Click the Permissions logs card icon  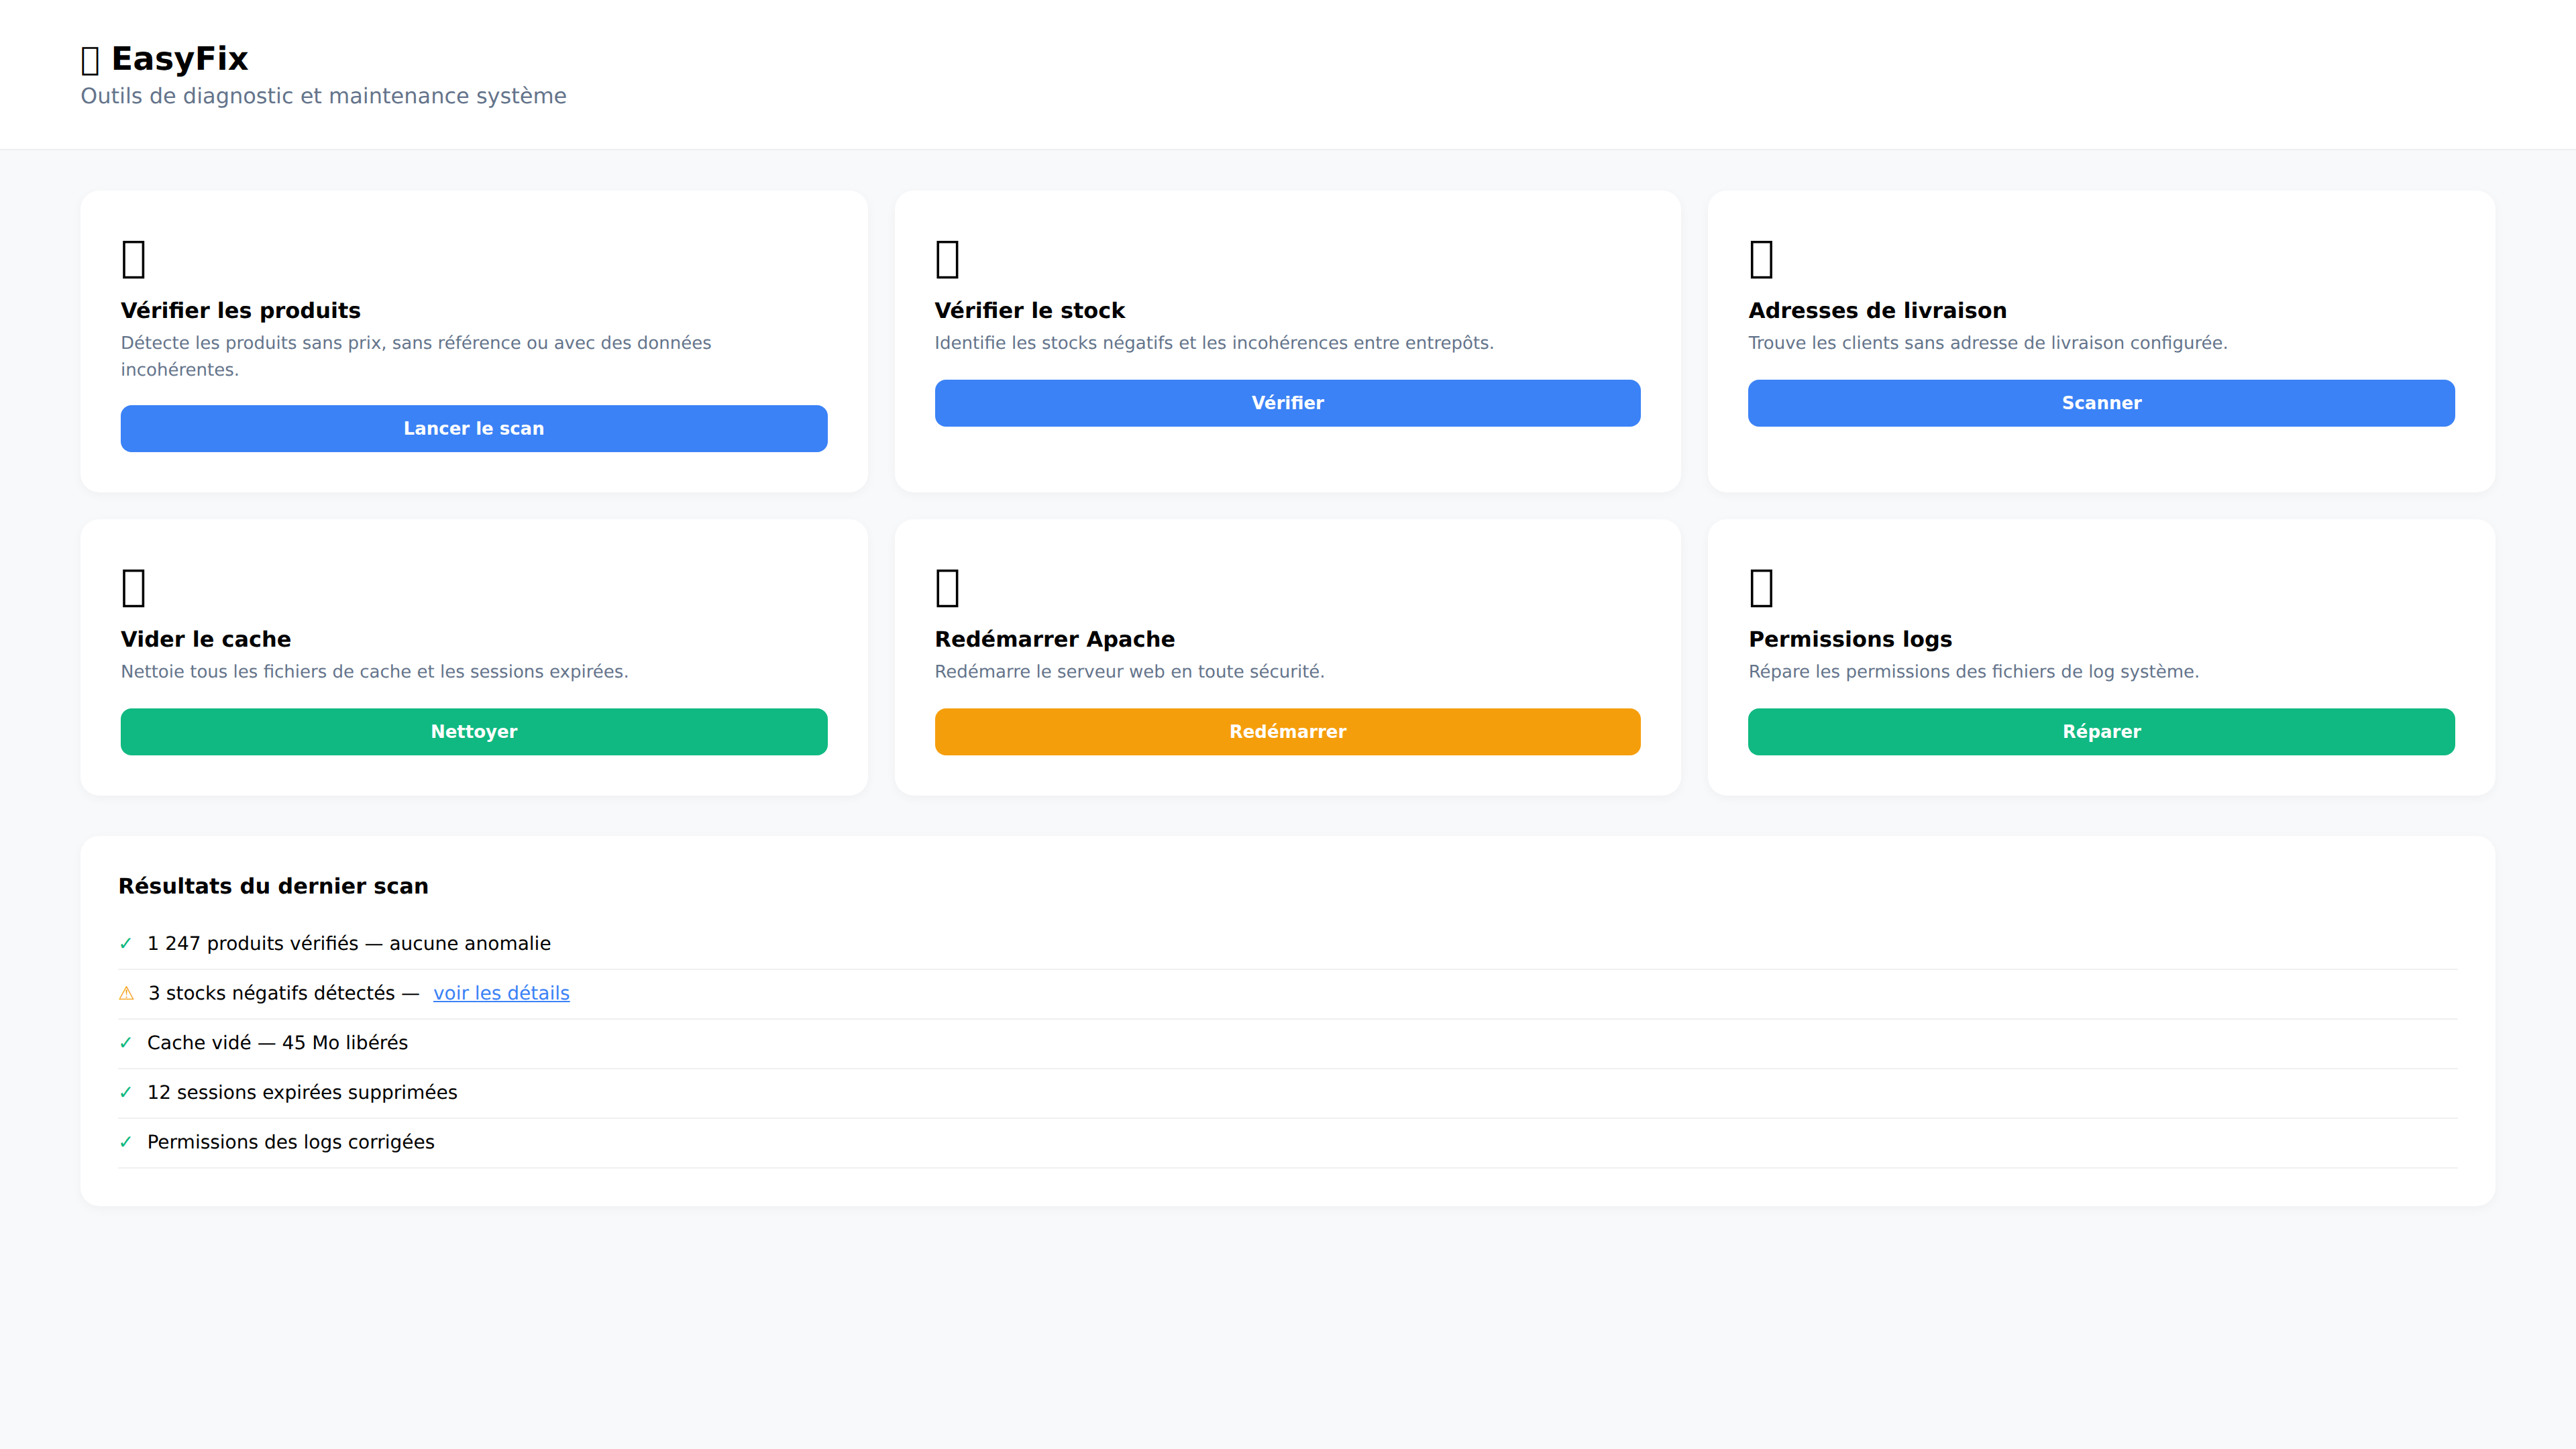tap(1761, 588)
